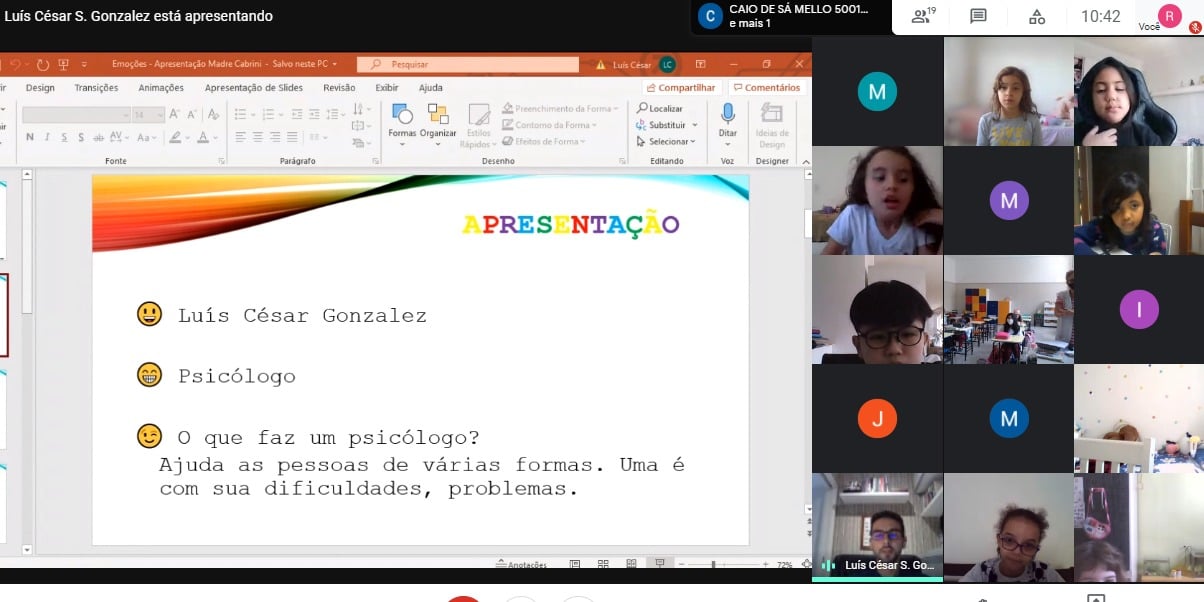The width and height of the screenshot is (1204, 602).
Task: Open the Ajuda tab
Action: [431, 88]
